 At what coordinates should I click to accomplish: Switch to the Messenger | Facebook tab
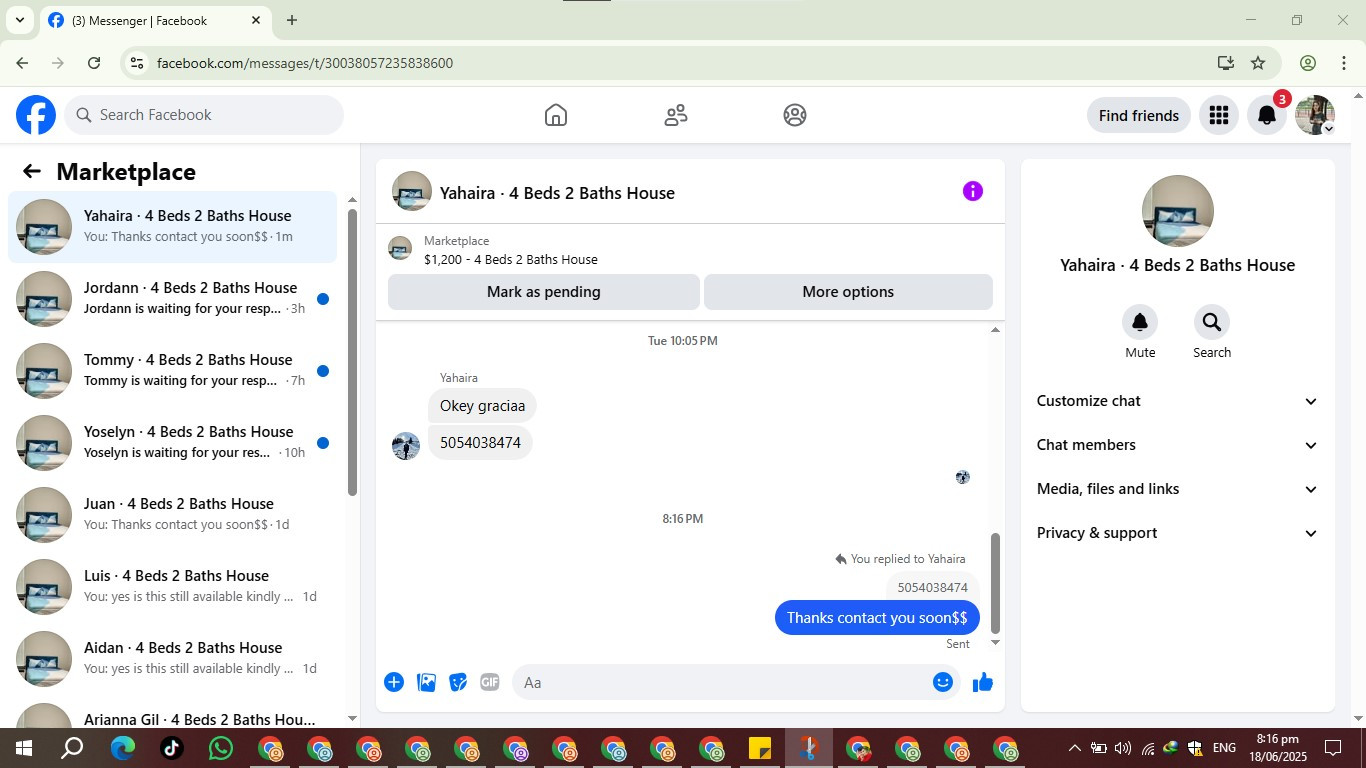pos(155,20)
